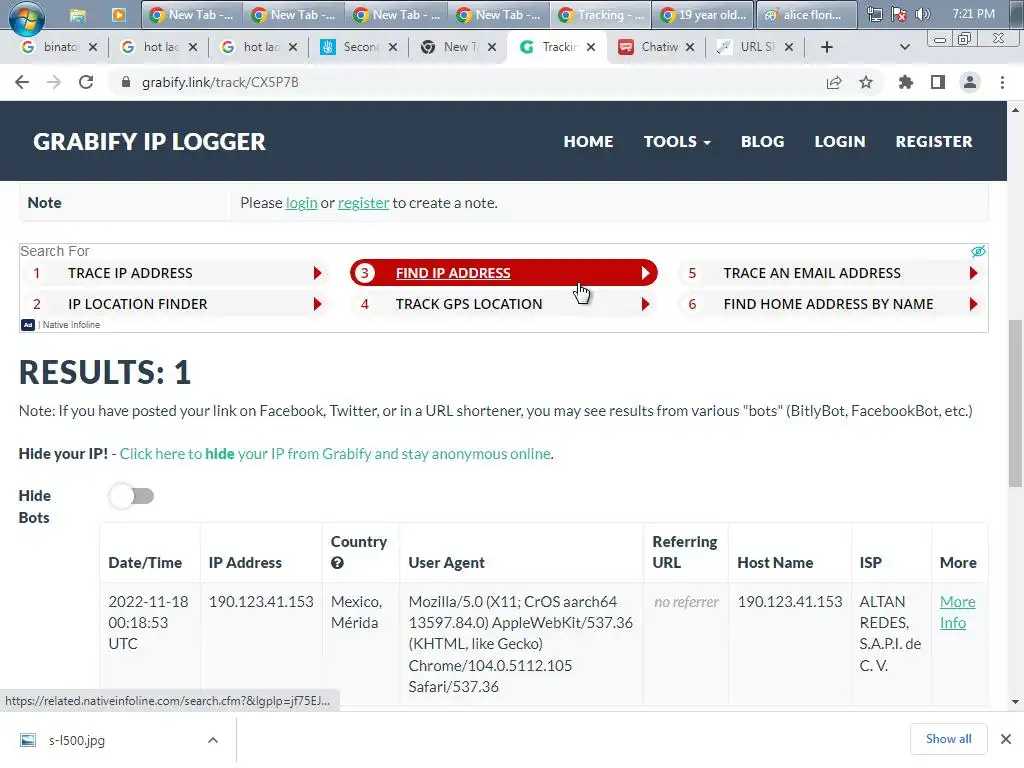
Task: Go back to the previous page
Action: [22, 82]
